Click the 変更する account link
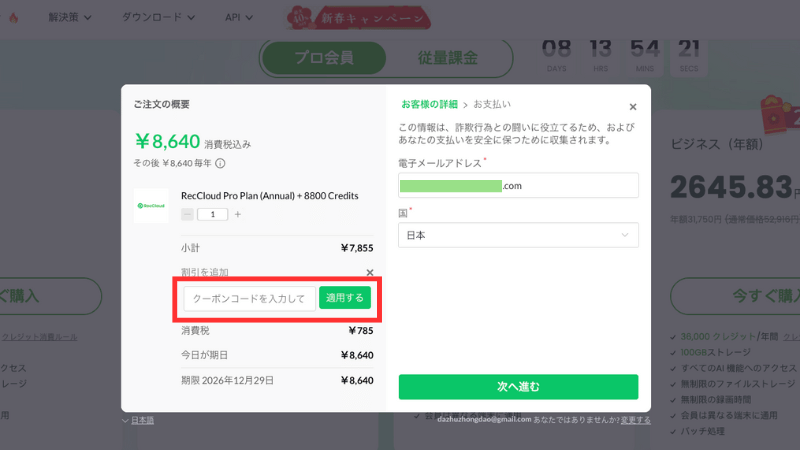This screenshot has width=800, height=450. 635,420
